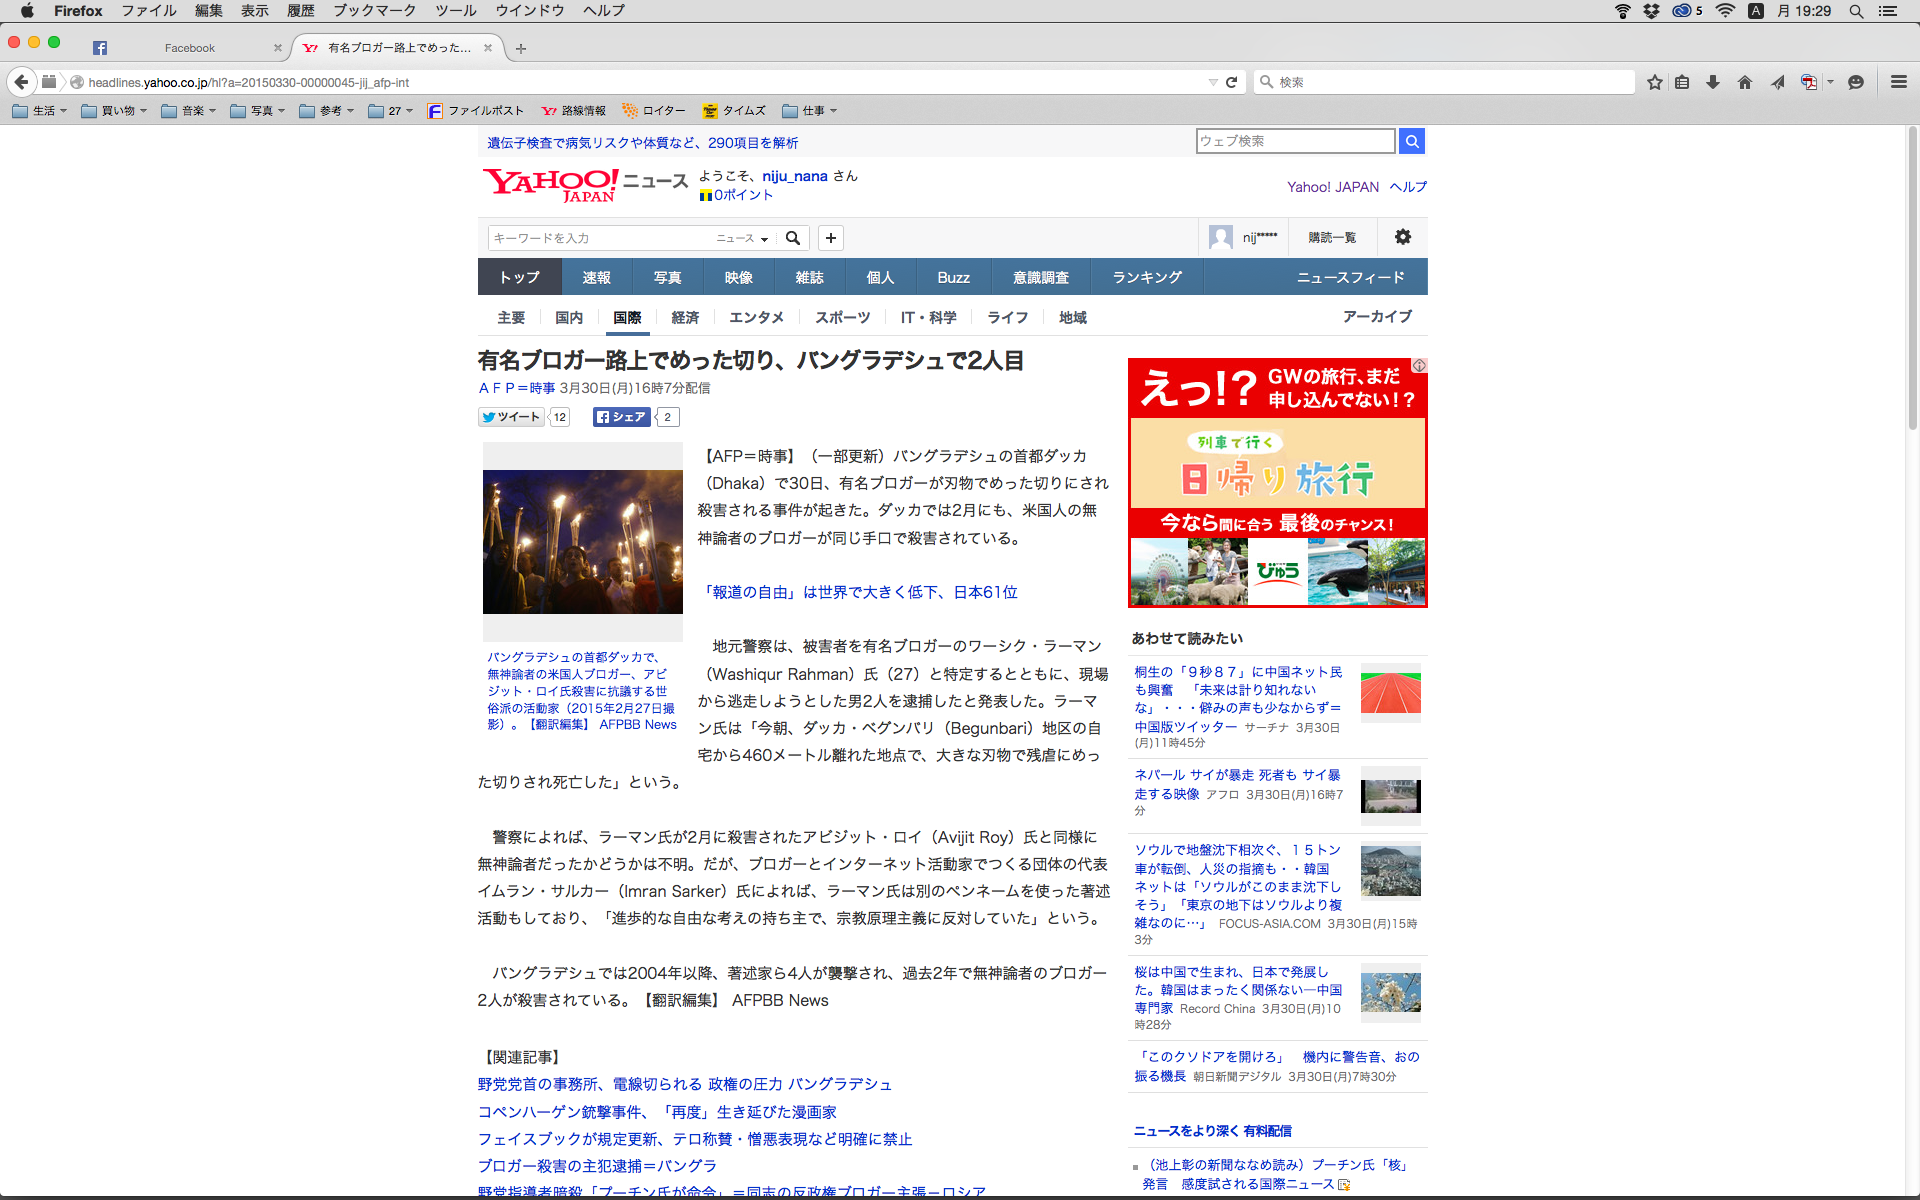Screen dimensions: 1920x1200
Task: Click the Firefox reload page icon
Action: point(1232,82)
